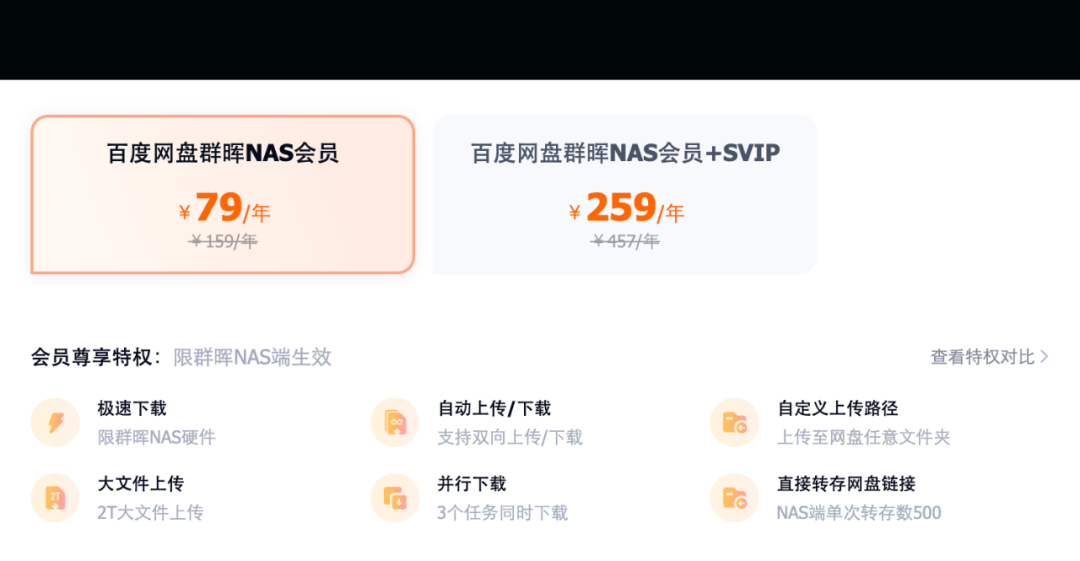Click the 大文件上传 feature title
This screenshot has width=1080, height=561.
pos(141,484)
